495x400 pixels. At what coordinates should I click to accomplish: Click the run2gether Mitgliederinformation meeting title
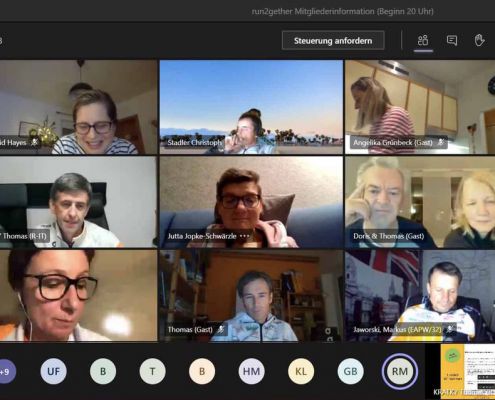pyautogui.click(x=343, y=11)
